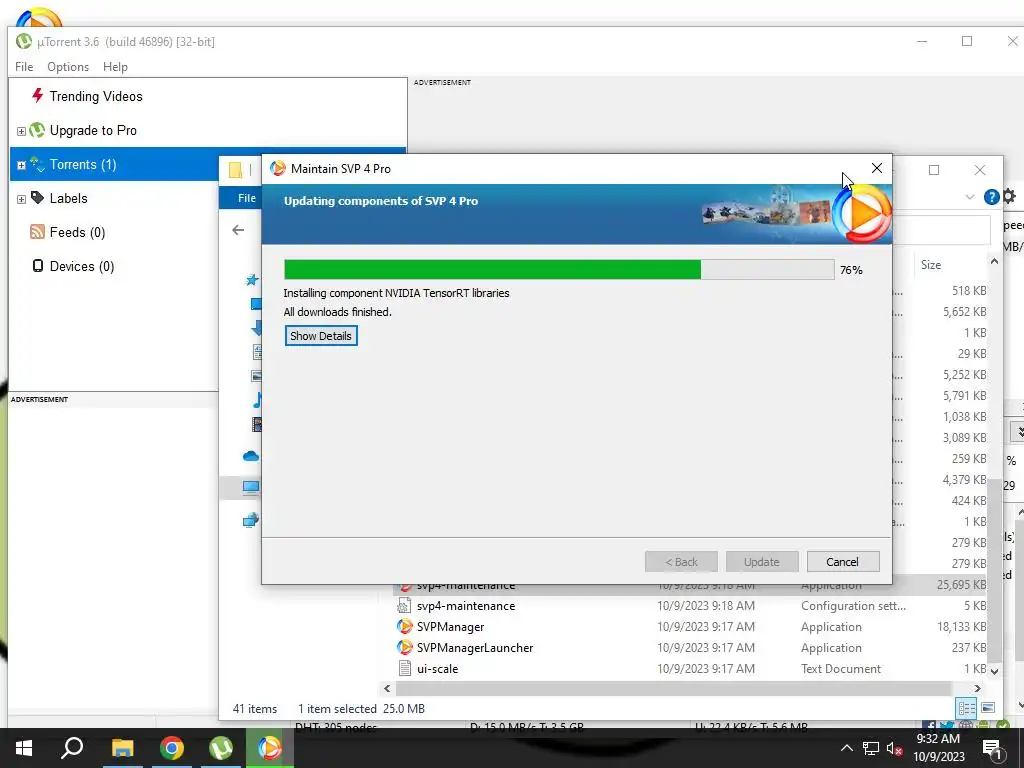Show hidden system tray icons
This screenshot has height=768, width=1024.
(x=846, y=748)
